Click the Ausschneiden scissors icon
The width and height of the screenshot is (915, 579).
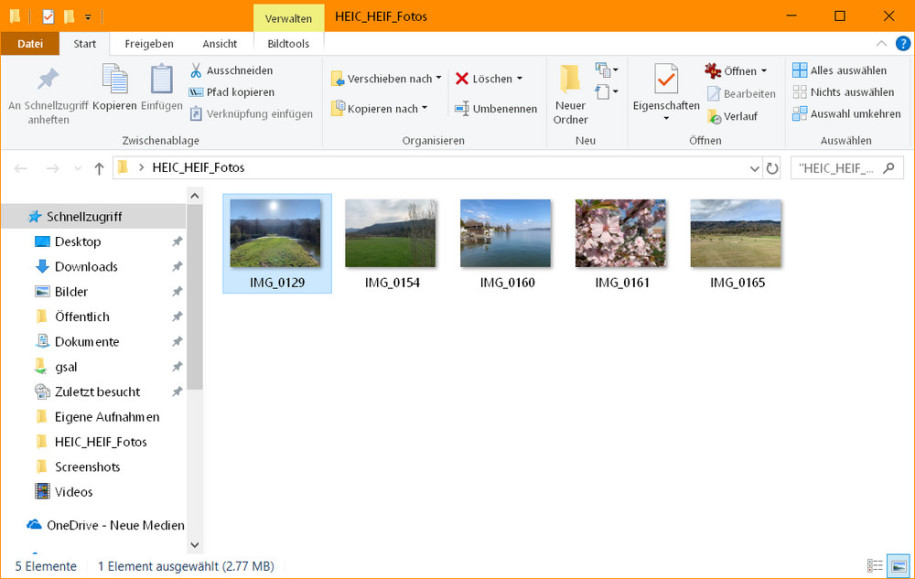pyautogui.click(x=197, y=71)
